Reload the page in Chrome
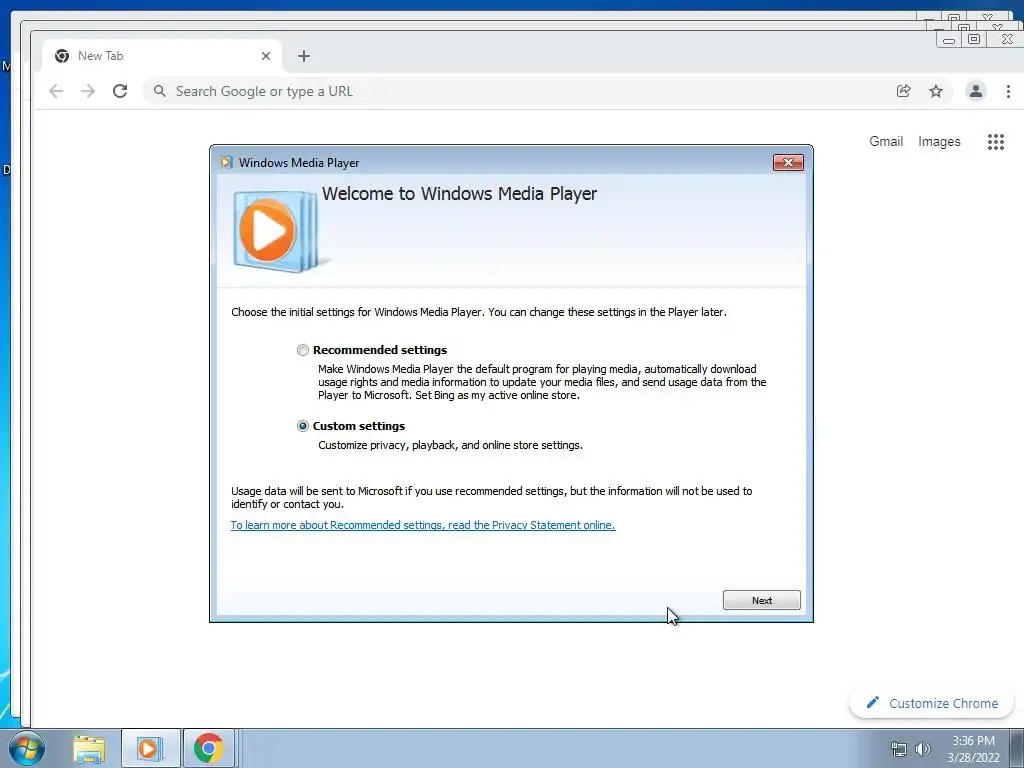1024x768 pixels. (x=120, y=91)
